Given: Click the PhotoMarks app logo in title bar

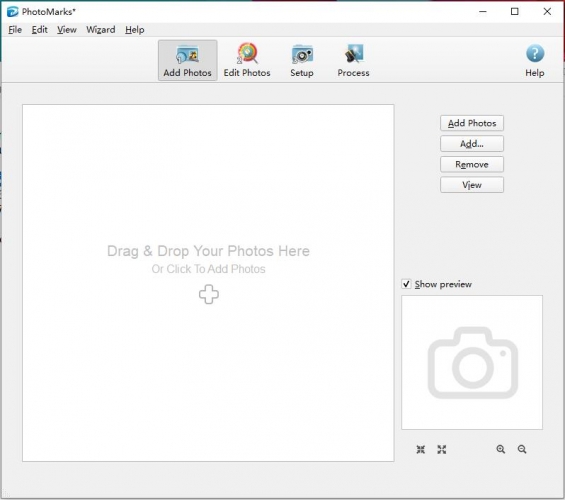Looking at the screenshot, I should point(13,12).
